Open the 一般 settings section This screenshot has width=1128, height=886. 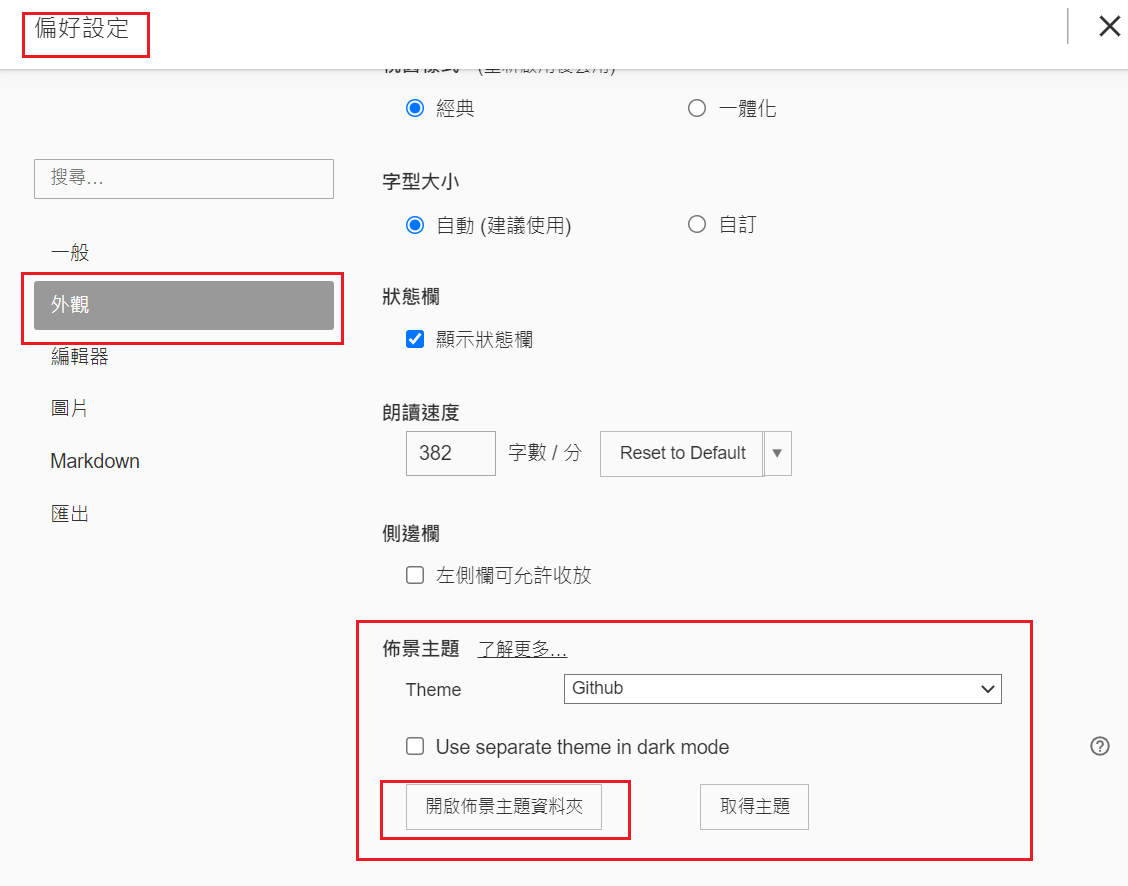70,253
